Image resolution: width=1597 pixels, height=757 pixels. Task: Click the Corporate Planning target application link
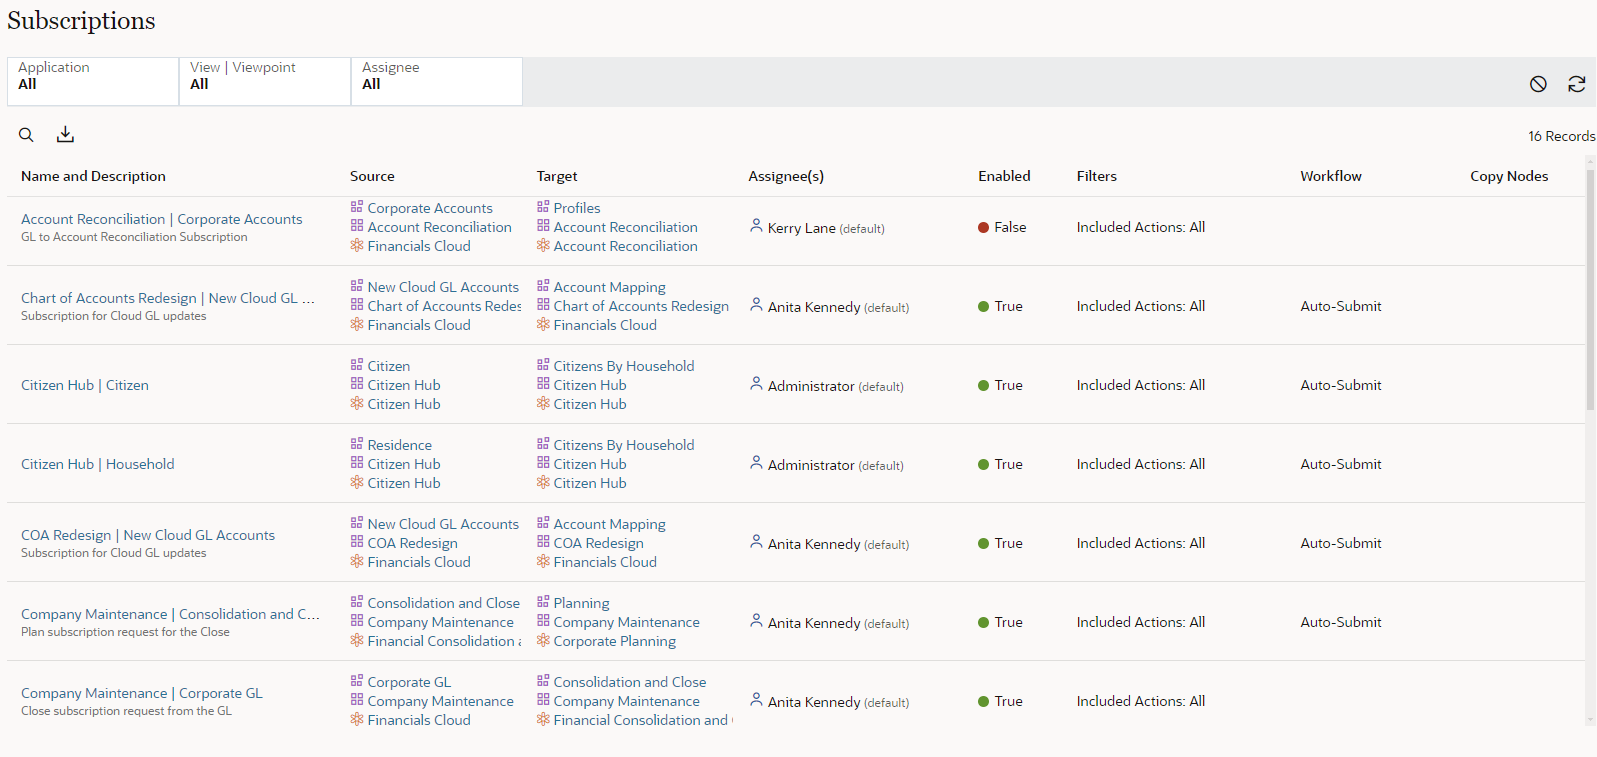(615, 641)
